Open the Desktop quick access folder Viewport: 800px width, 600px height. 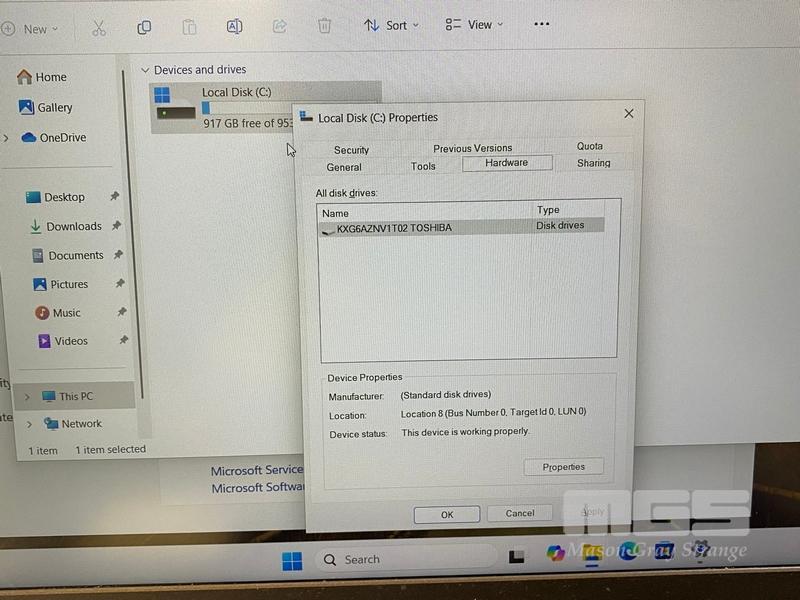coord(55,197)
